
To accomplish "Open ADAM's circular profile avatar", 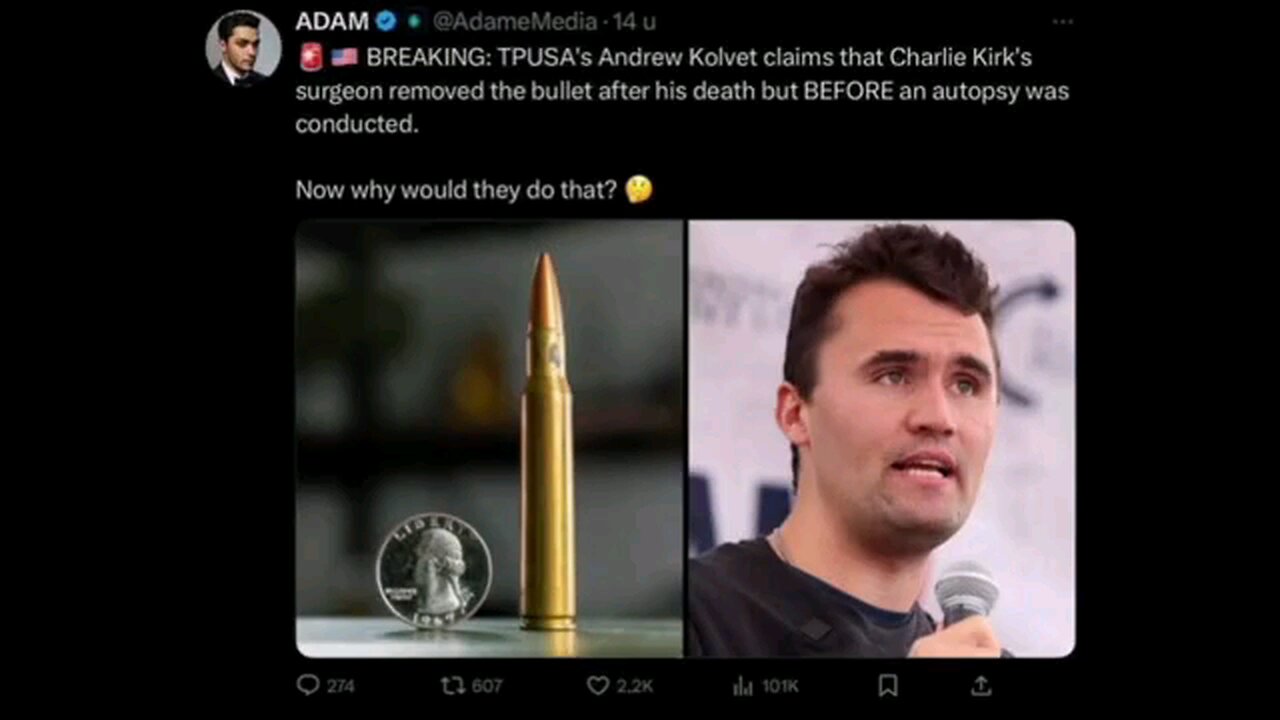I will (x=242, y=47).
